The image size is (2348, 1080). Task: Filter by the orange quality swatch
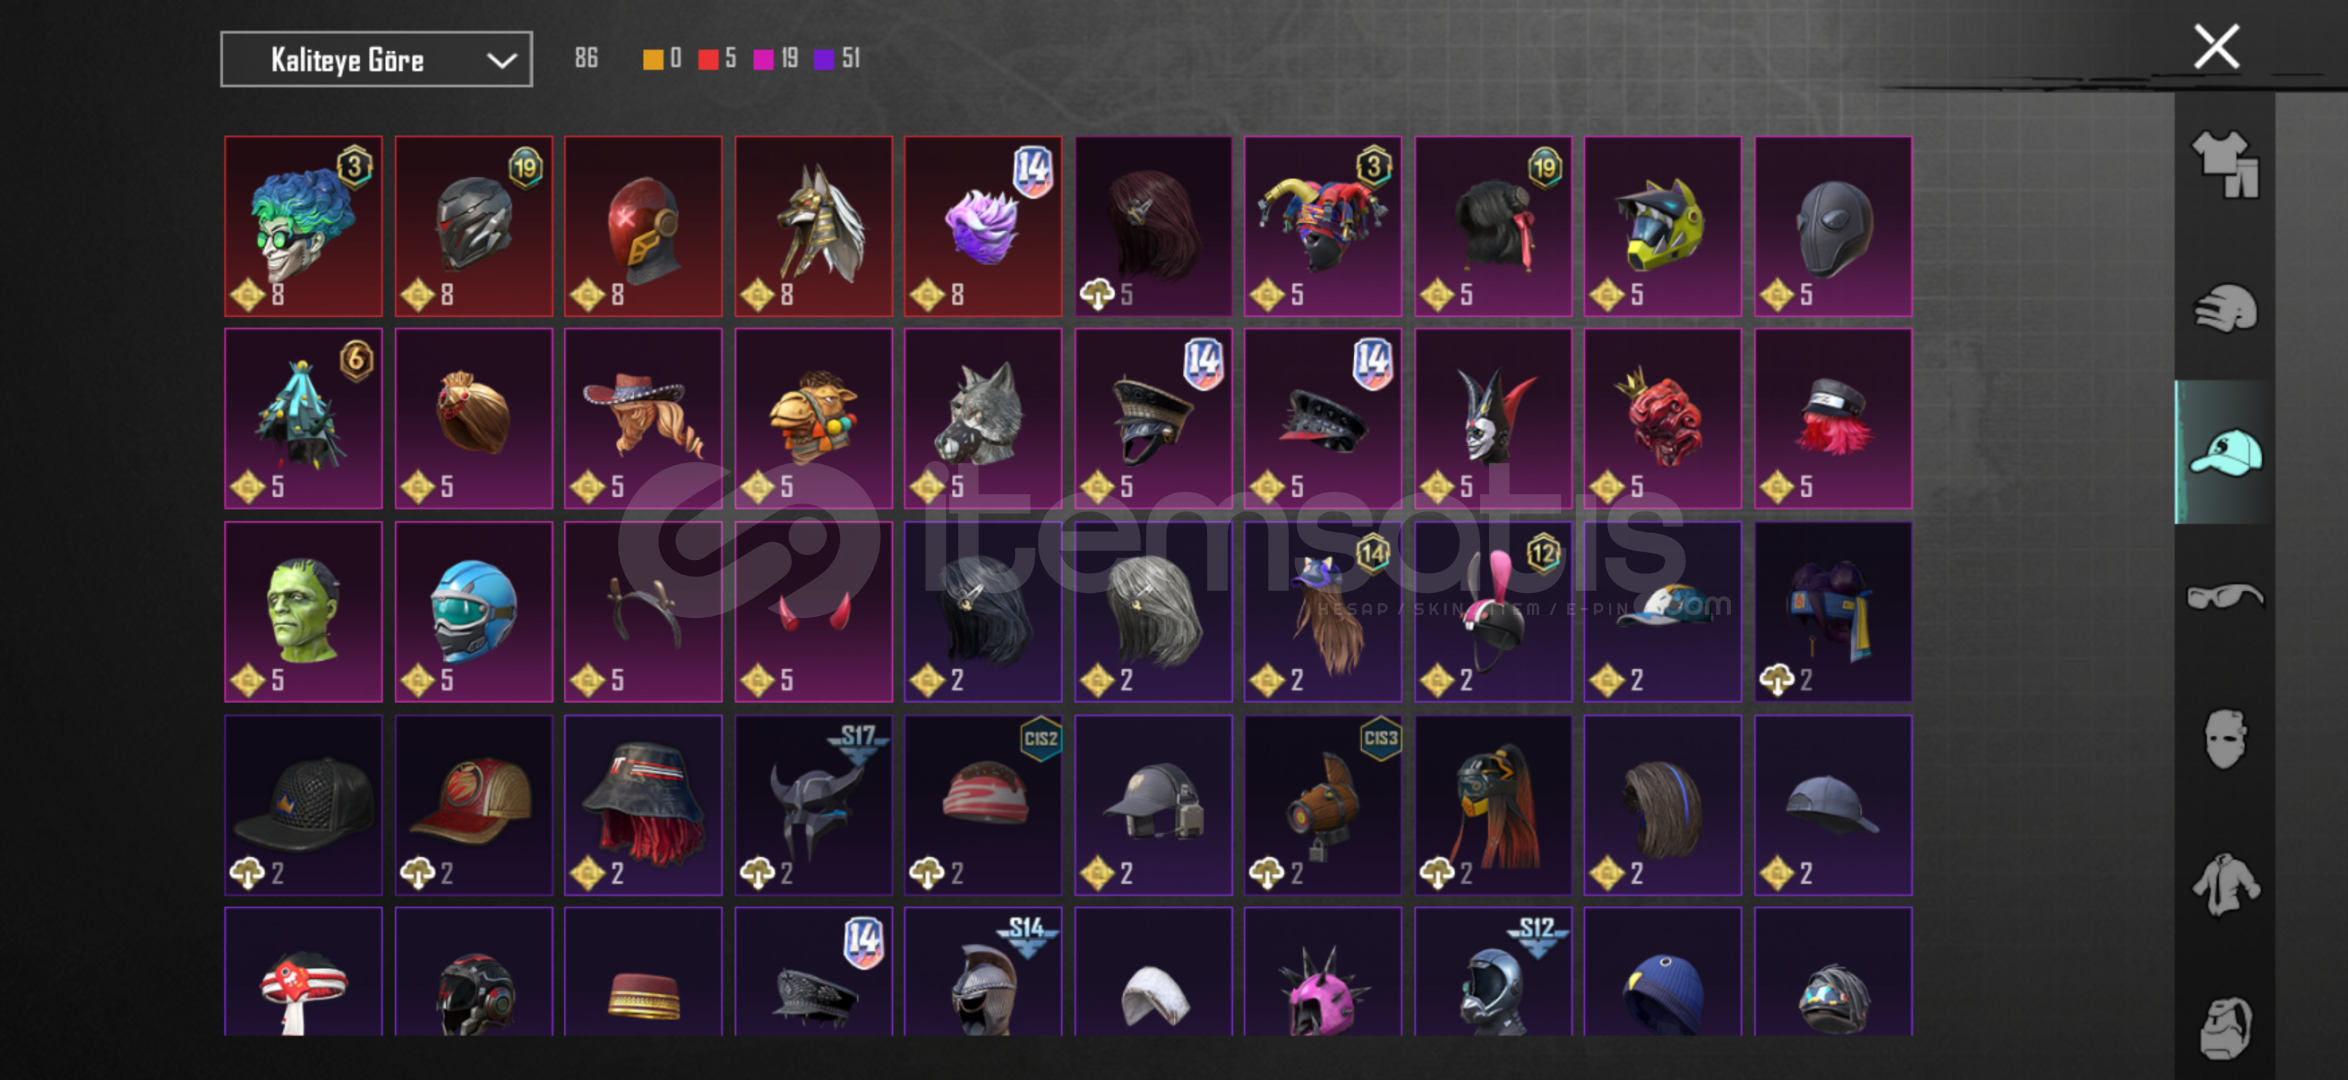pos(653,59)
